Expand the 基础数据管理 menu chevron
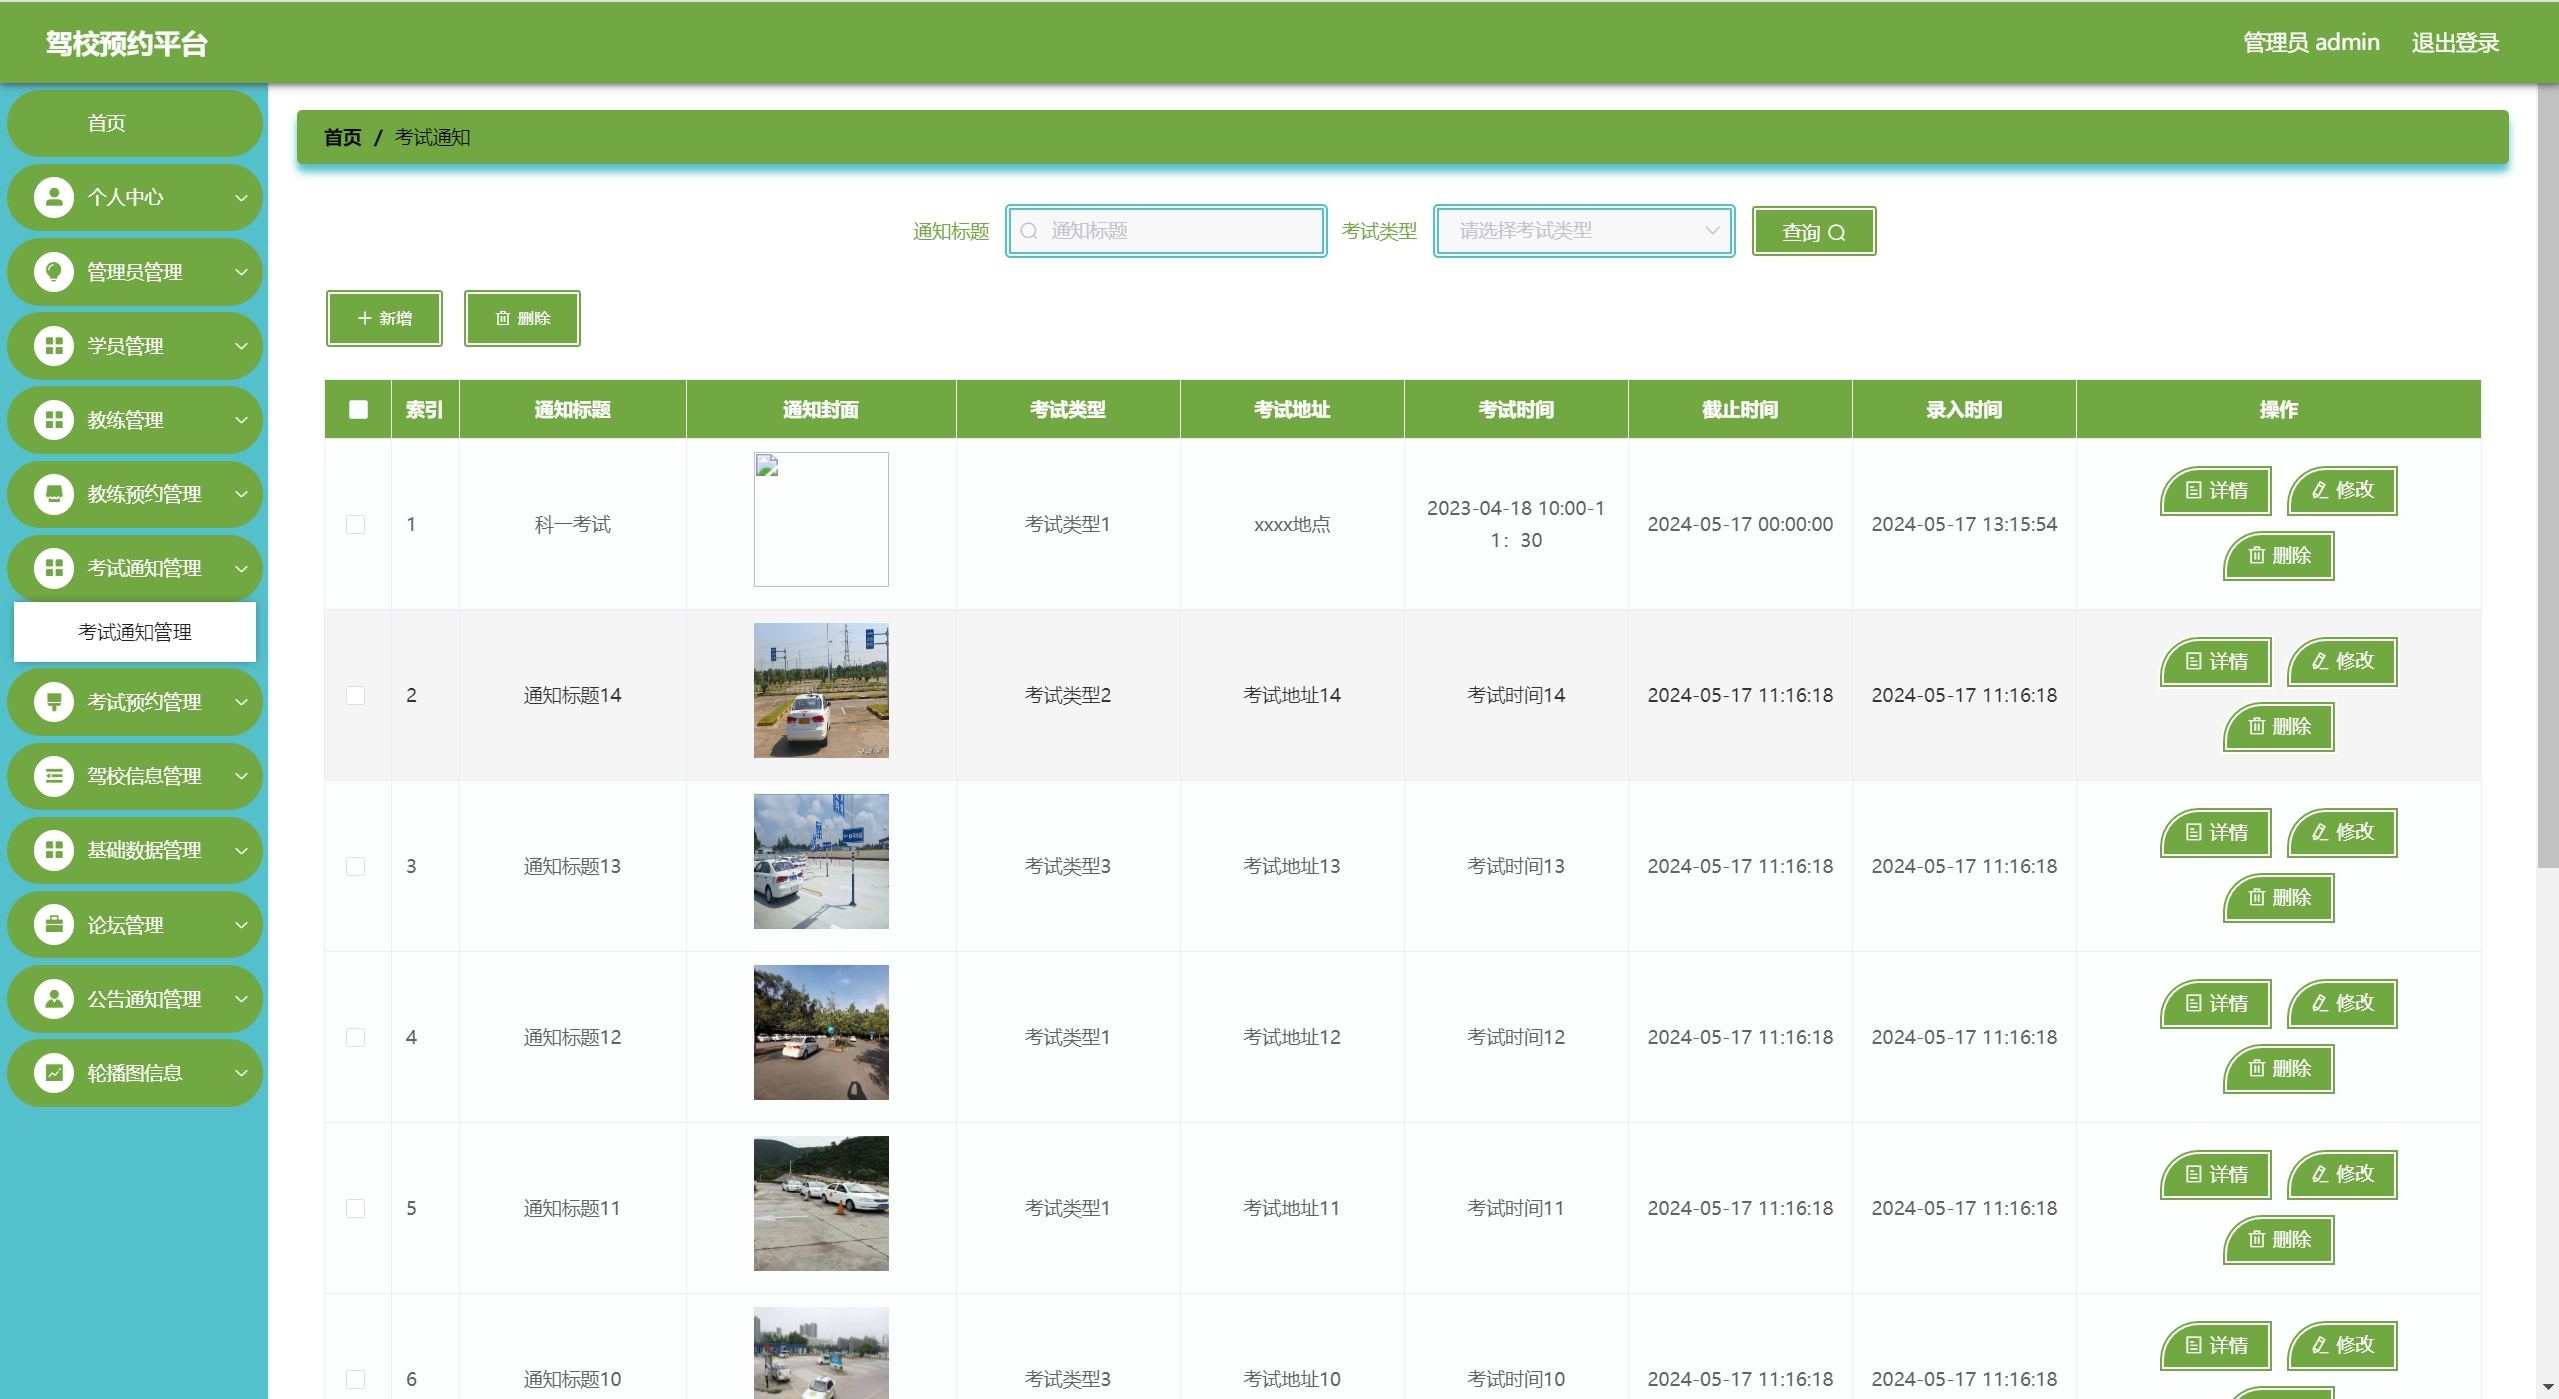 (241, 851)
